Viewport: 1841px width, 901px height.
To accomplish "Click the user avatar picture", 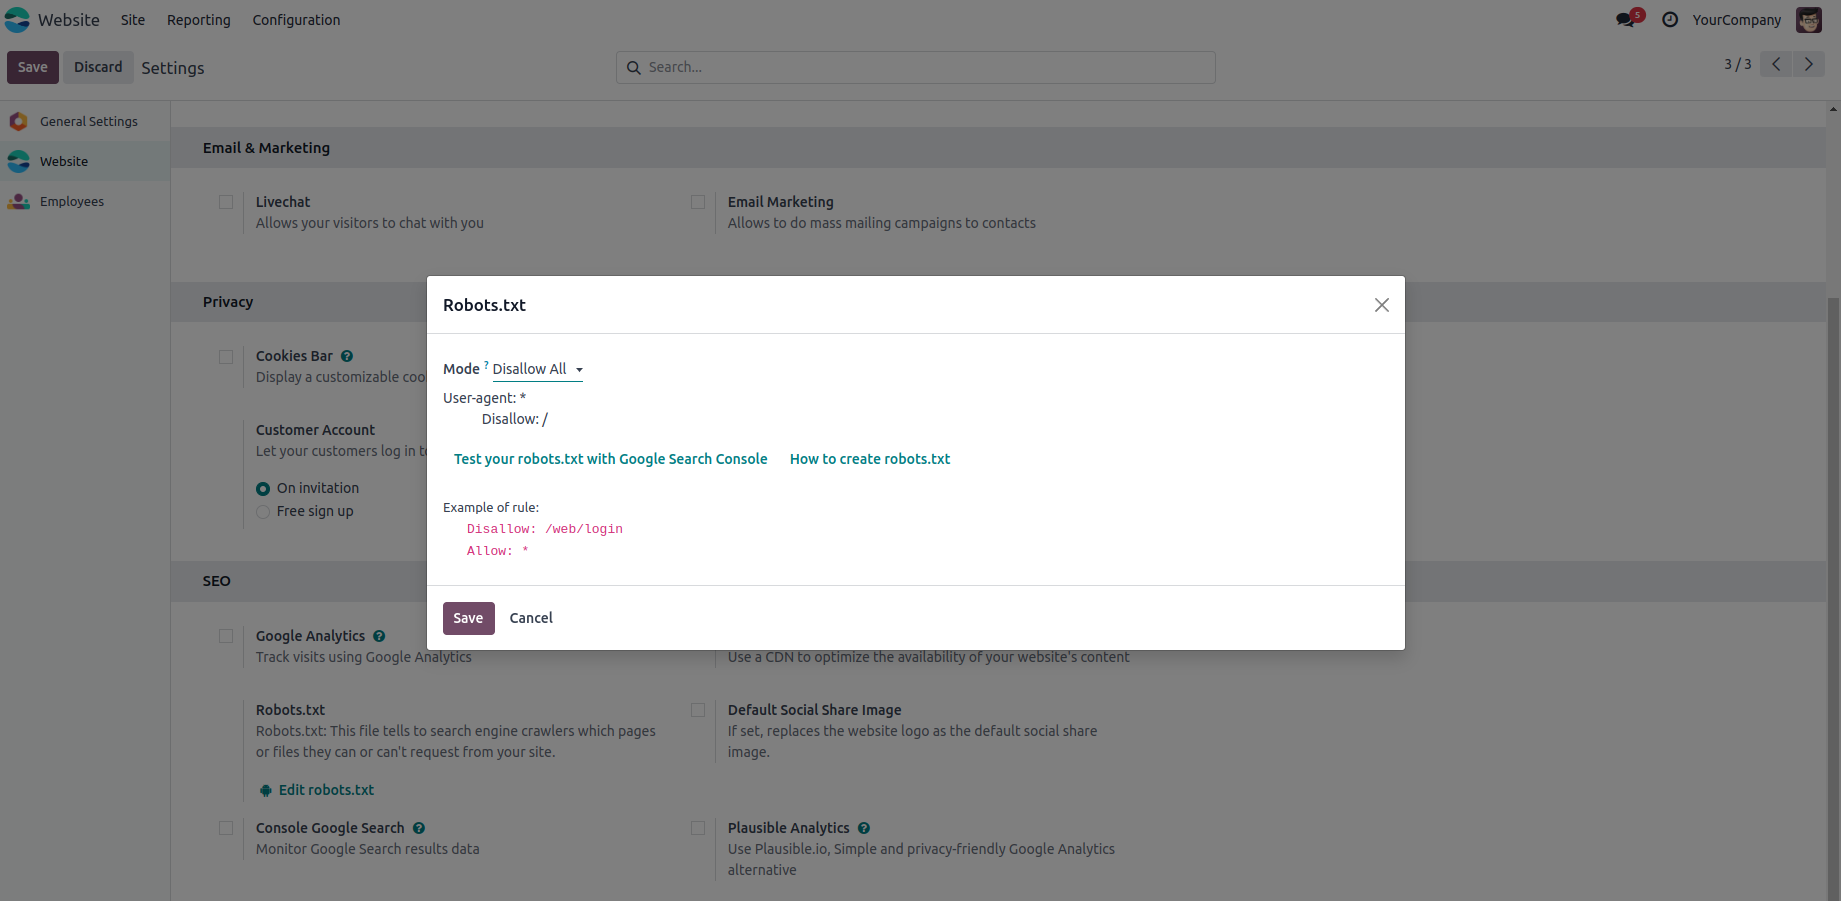I will click(1808, 20).
